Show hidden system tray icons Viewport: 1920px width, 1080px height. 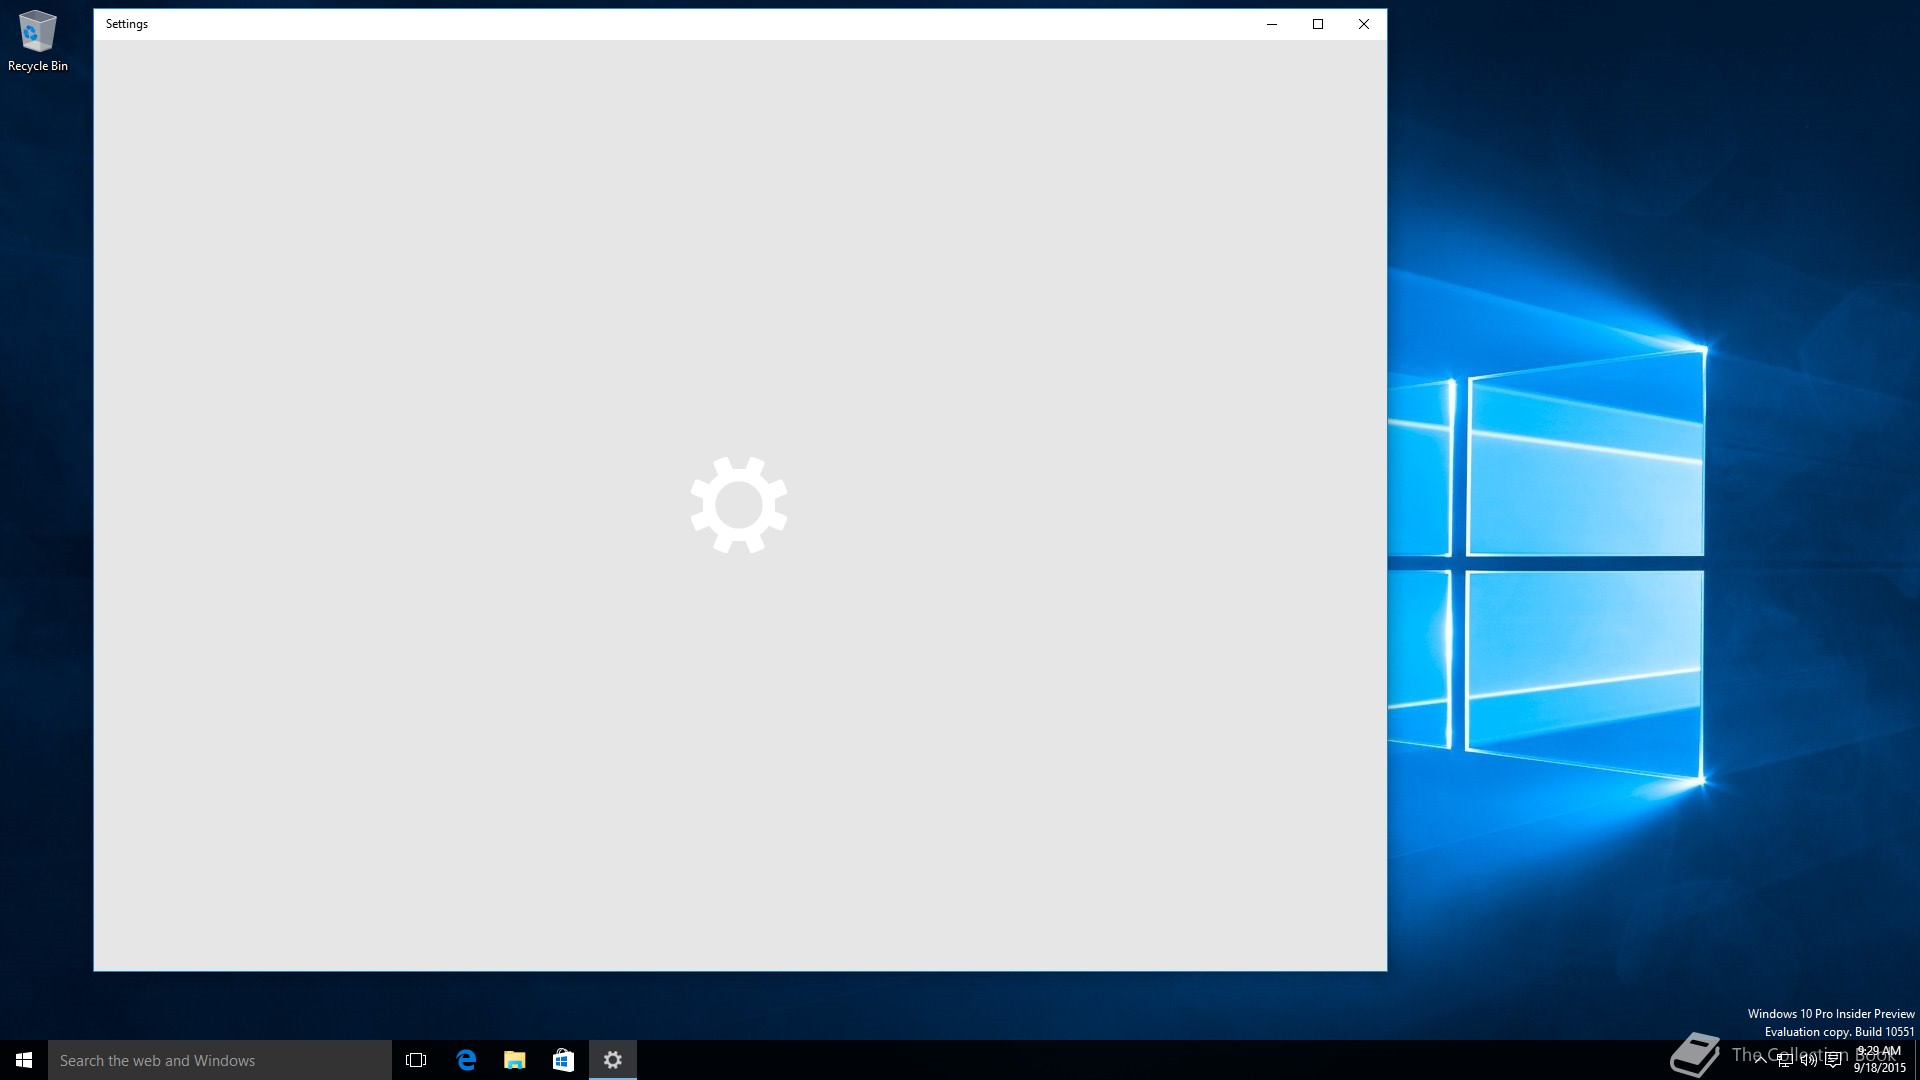pos(1760,1060)
